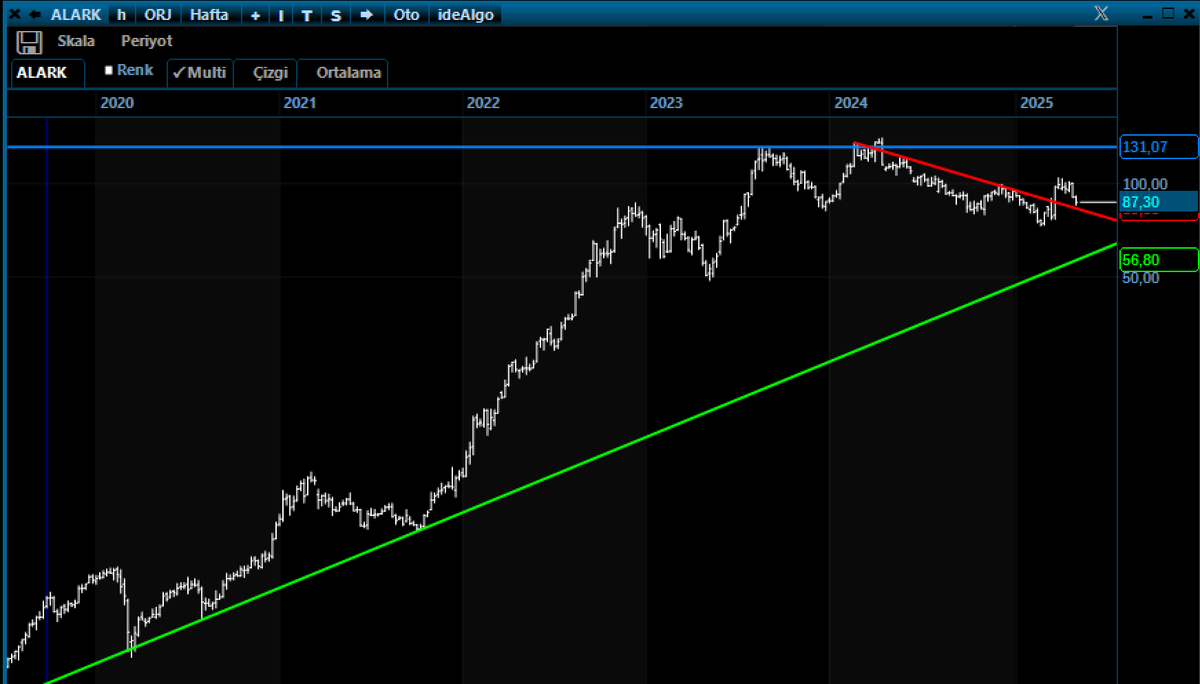This screenshot has width=1200, height=684.
Task: Click the 100,00 price axis value
Action: tap(1146, 184)
